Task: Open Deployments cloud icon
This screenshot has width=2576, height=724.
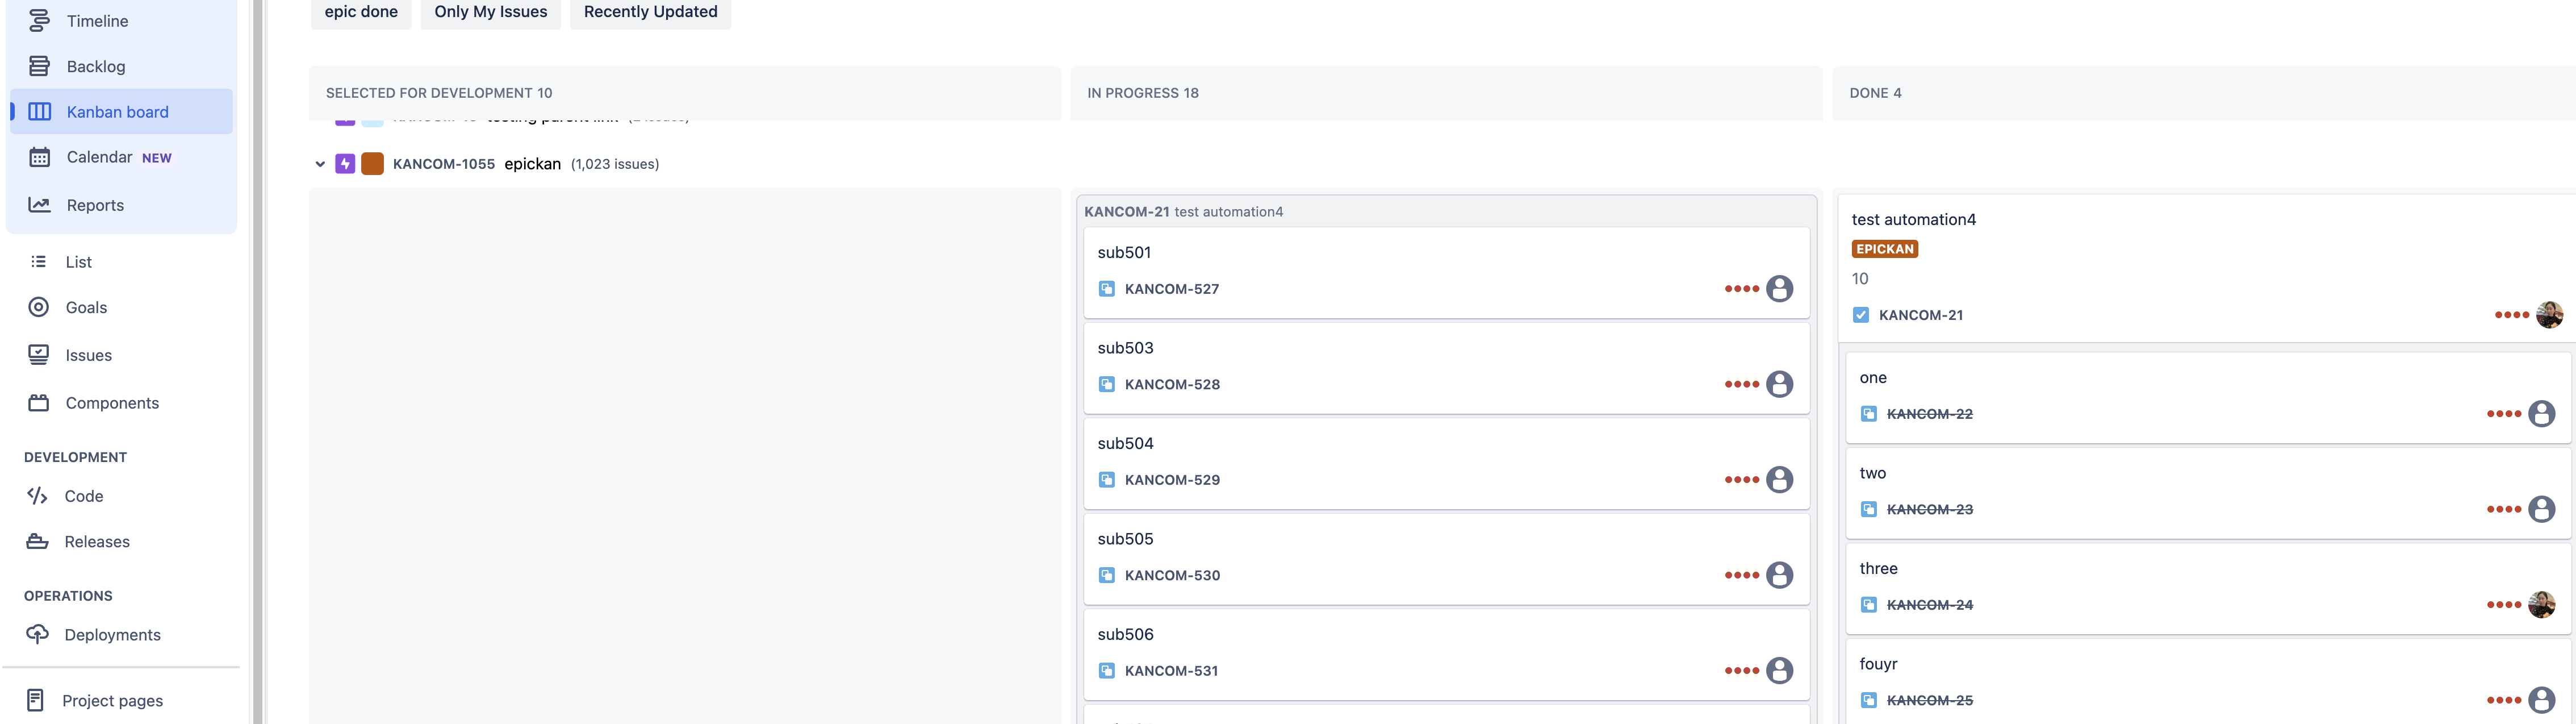Action: pos(37,635)
